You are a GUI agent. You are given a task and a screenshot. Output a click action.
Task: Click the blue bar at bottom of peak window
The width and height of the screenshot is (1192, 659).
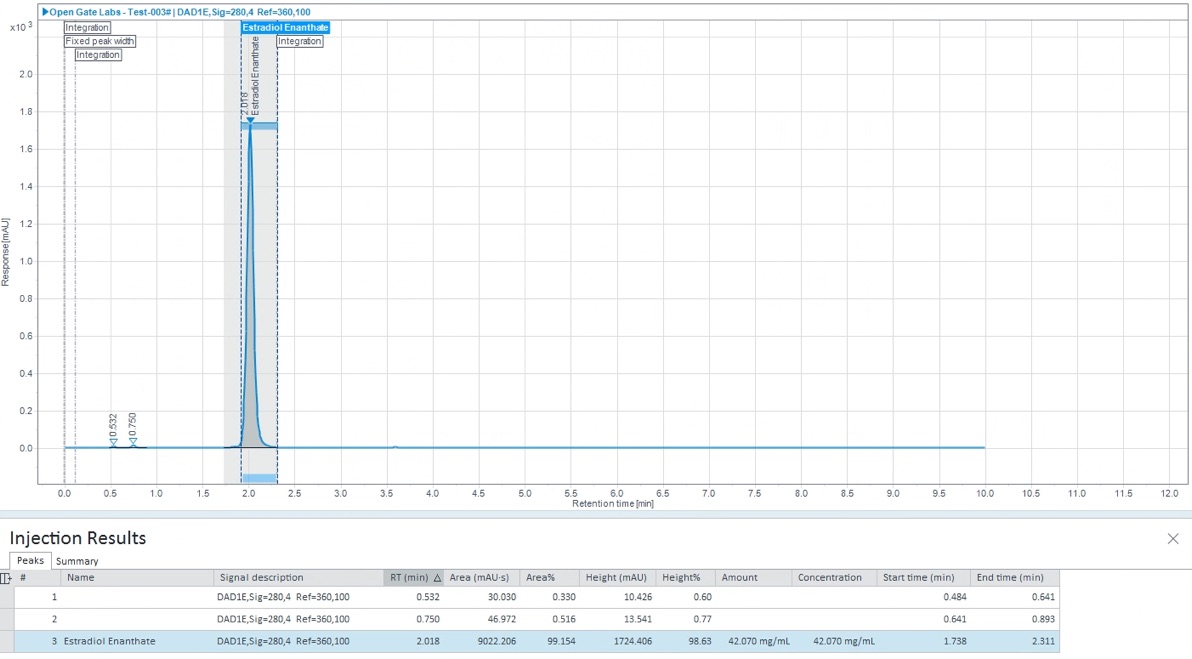point(259,478)
